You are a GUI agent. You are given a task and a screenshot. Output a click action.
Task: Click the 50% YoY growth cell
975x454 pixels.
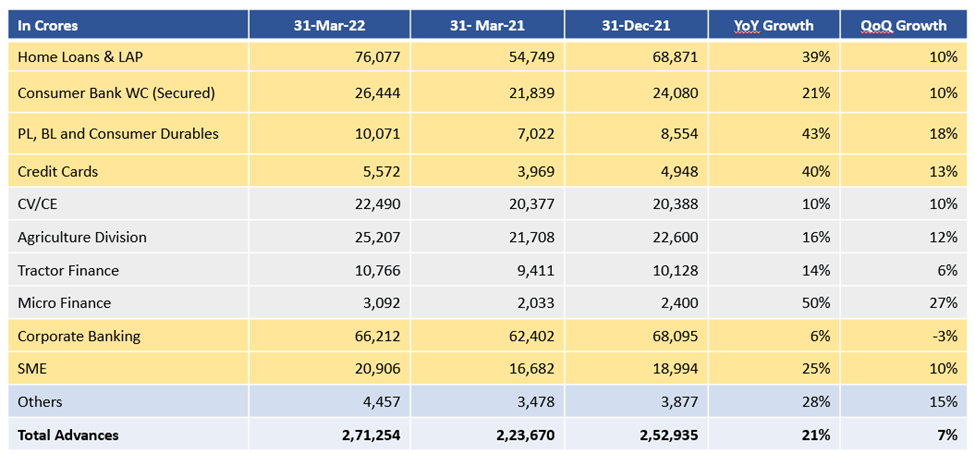(815, 303)
